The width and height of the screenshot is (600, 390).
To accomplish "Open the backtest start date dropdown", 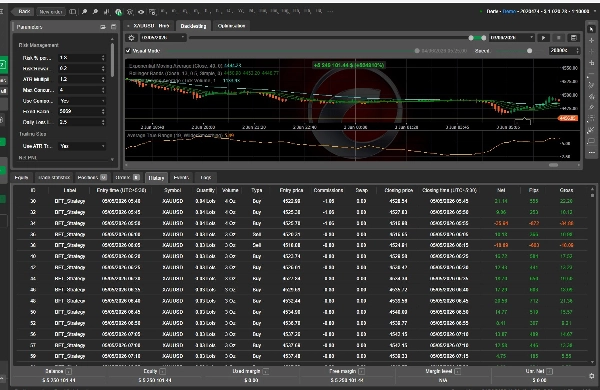I will pyautogui.click(x=163, y=38).
